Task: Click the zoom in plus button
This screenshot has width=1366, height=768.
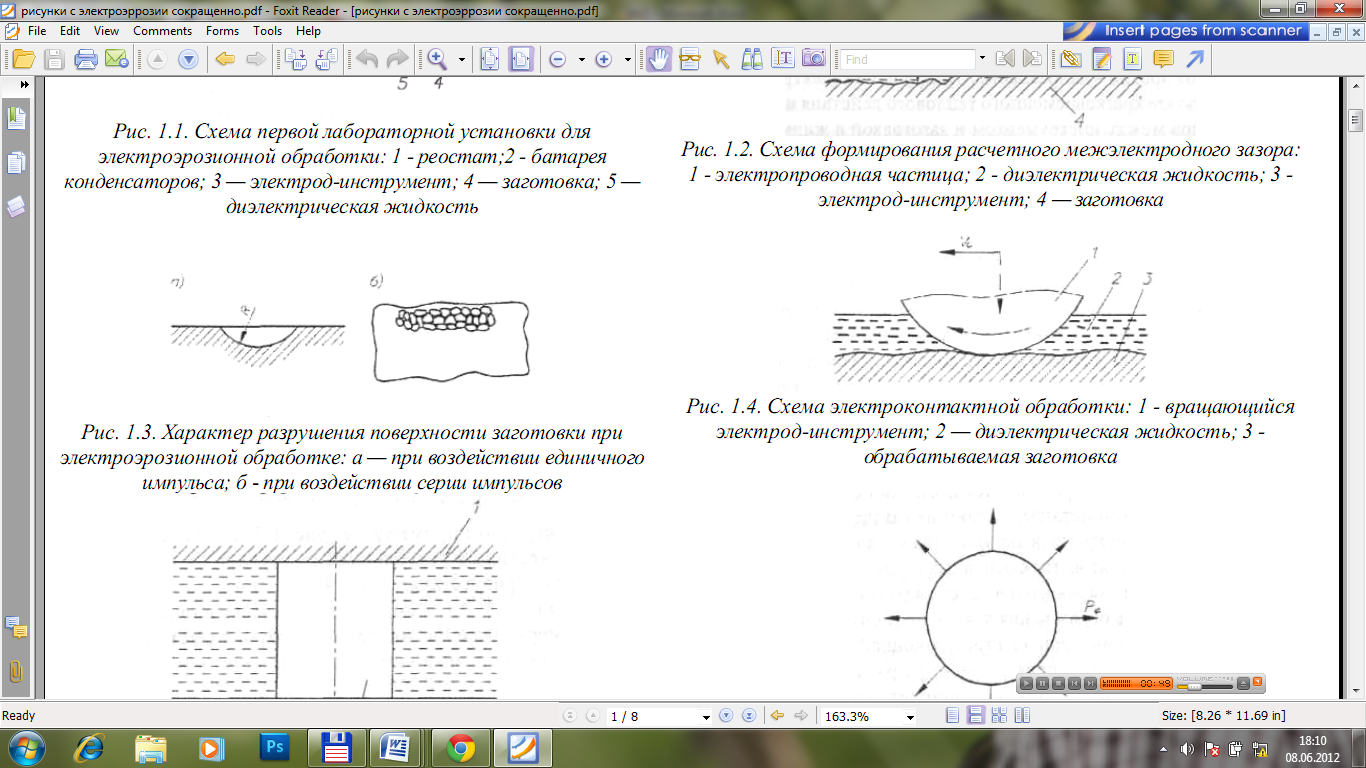Action: (603, 59)
